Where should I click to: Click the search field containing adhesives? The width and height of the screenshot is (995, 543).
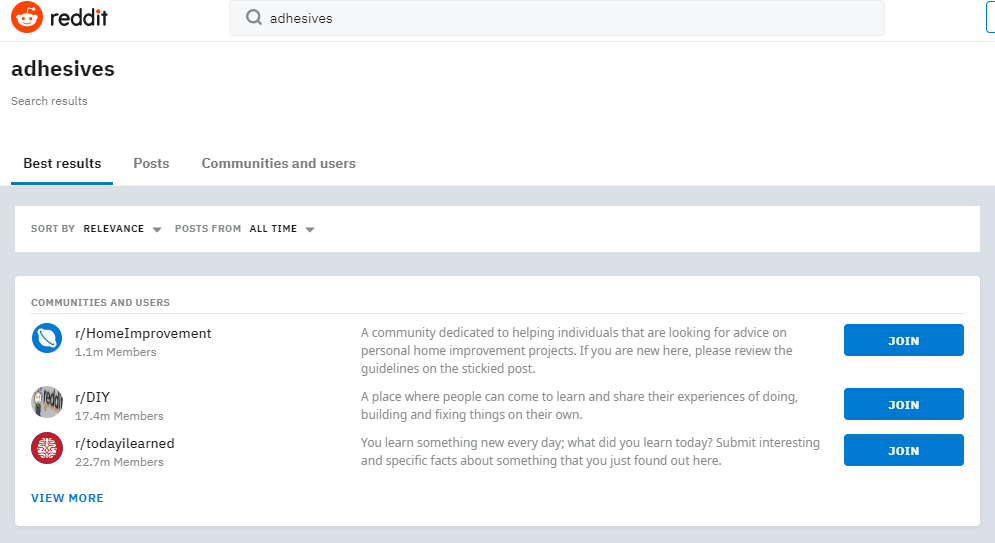point(557,18)
